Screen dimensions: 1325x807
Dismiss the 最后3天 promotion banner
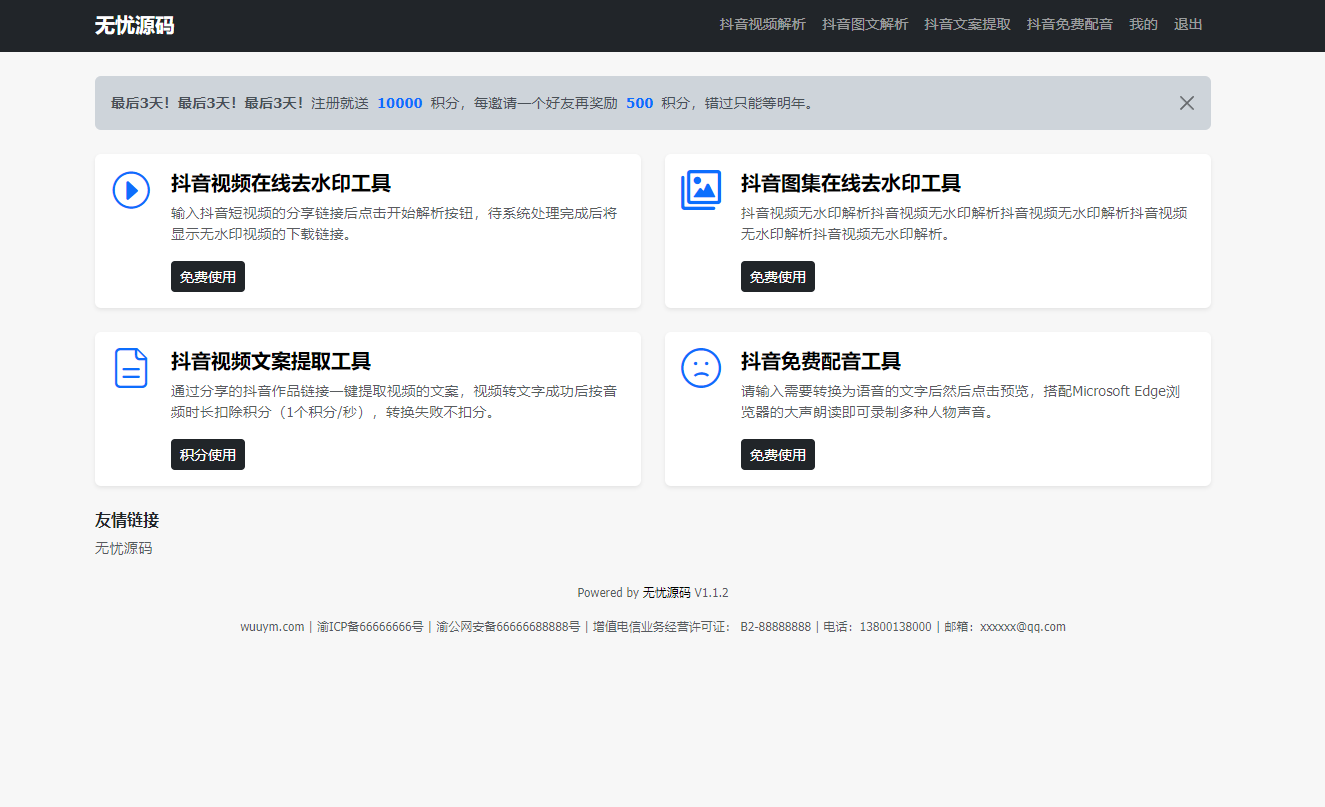(1187, 102)
